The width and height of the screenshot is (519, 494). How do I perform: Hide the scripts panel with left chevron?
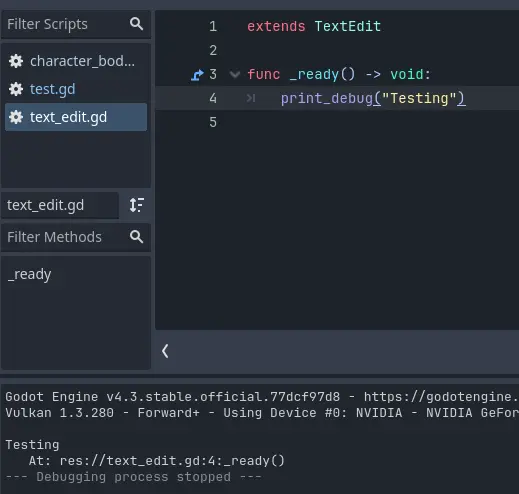click(165, 351)
